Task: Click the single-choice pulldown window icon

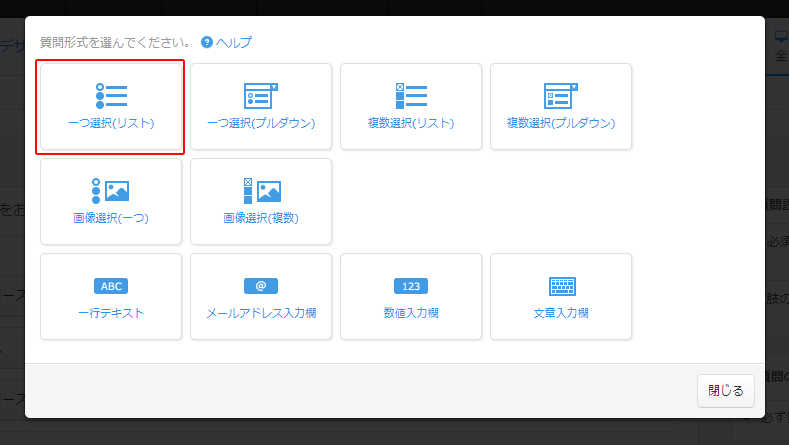Action: point(260,96)
